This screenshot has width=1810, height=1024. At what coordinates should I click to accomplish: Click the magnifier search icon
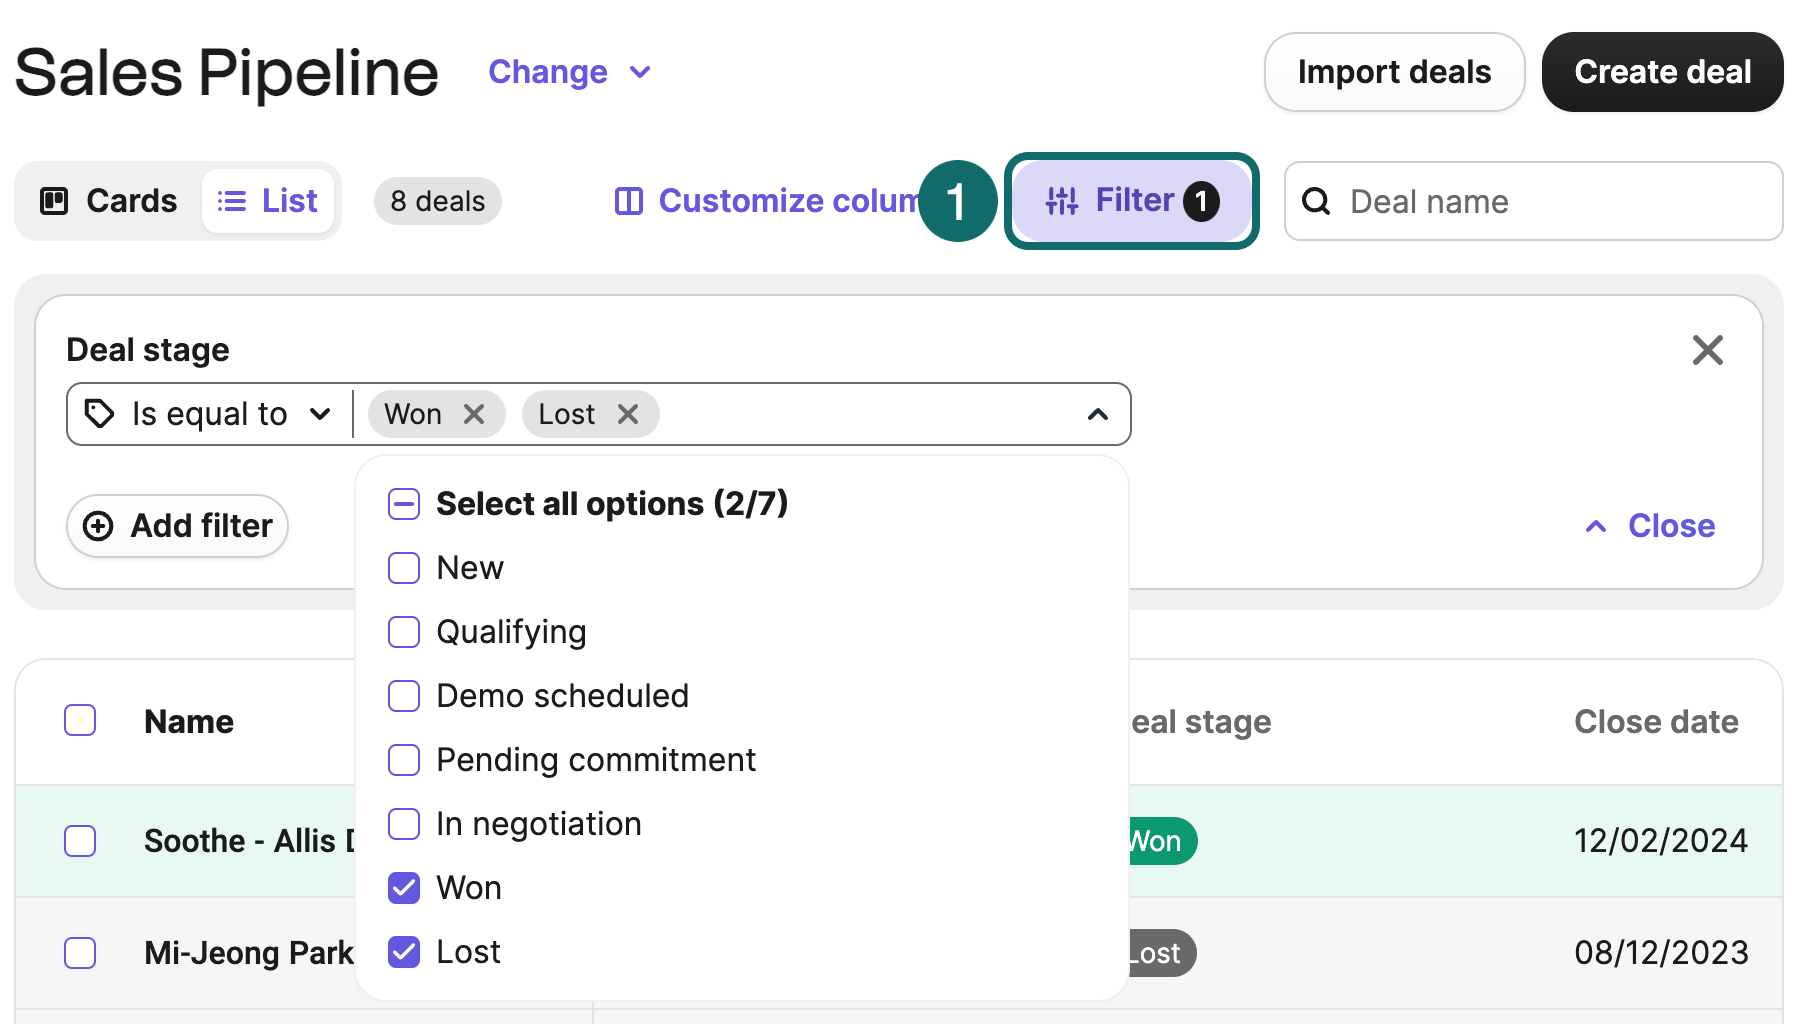click(1316, 202)
